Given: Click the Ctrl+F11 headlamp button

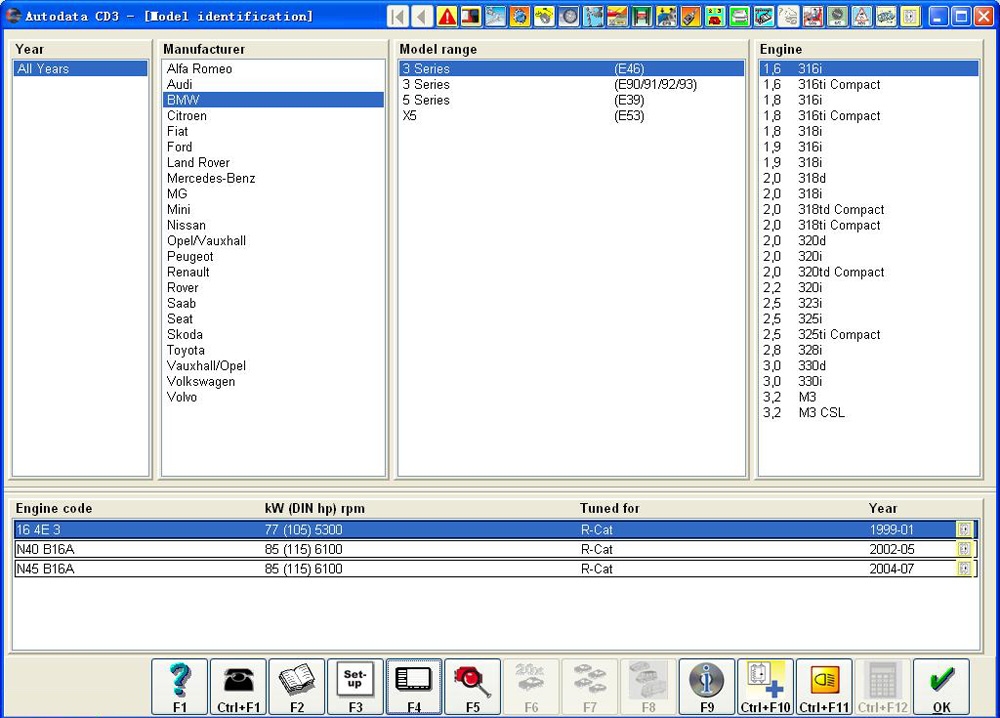Looking at the screenshot, I should (x=824, y=687).
